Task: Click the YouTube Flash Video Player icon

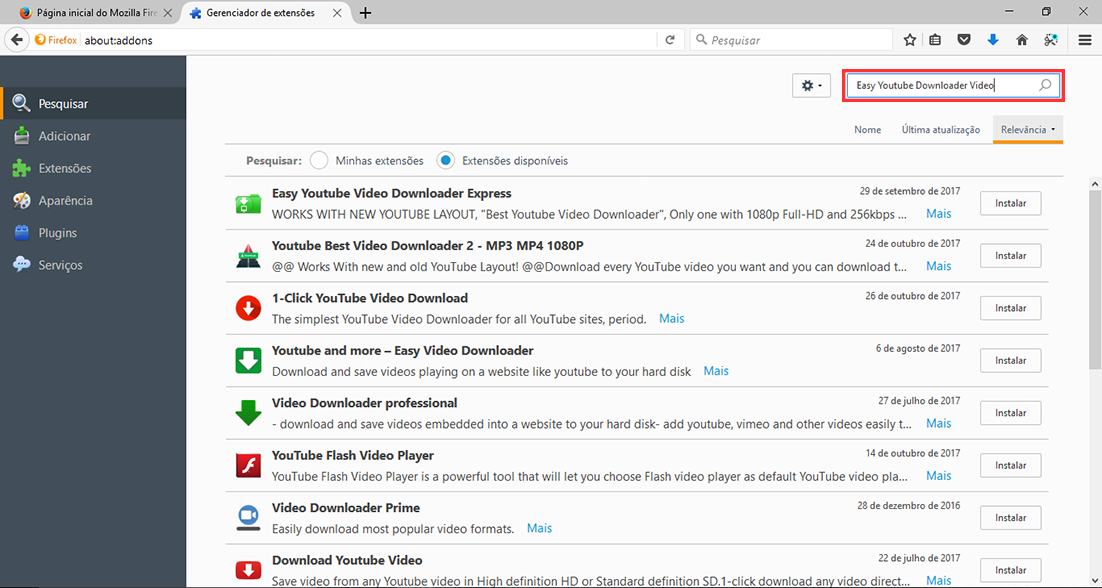Action: pyautogui.click(x=248, y=465)
